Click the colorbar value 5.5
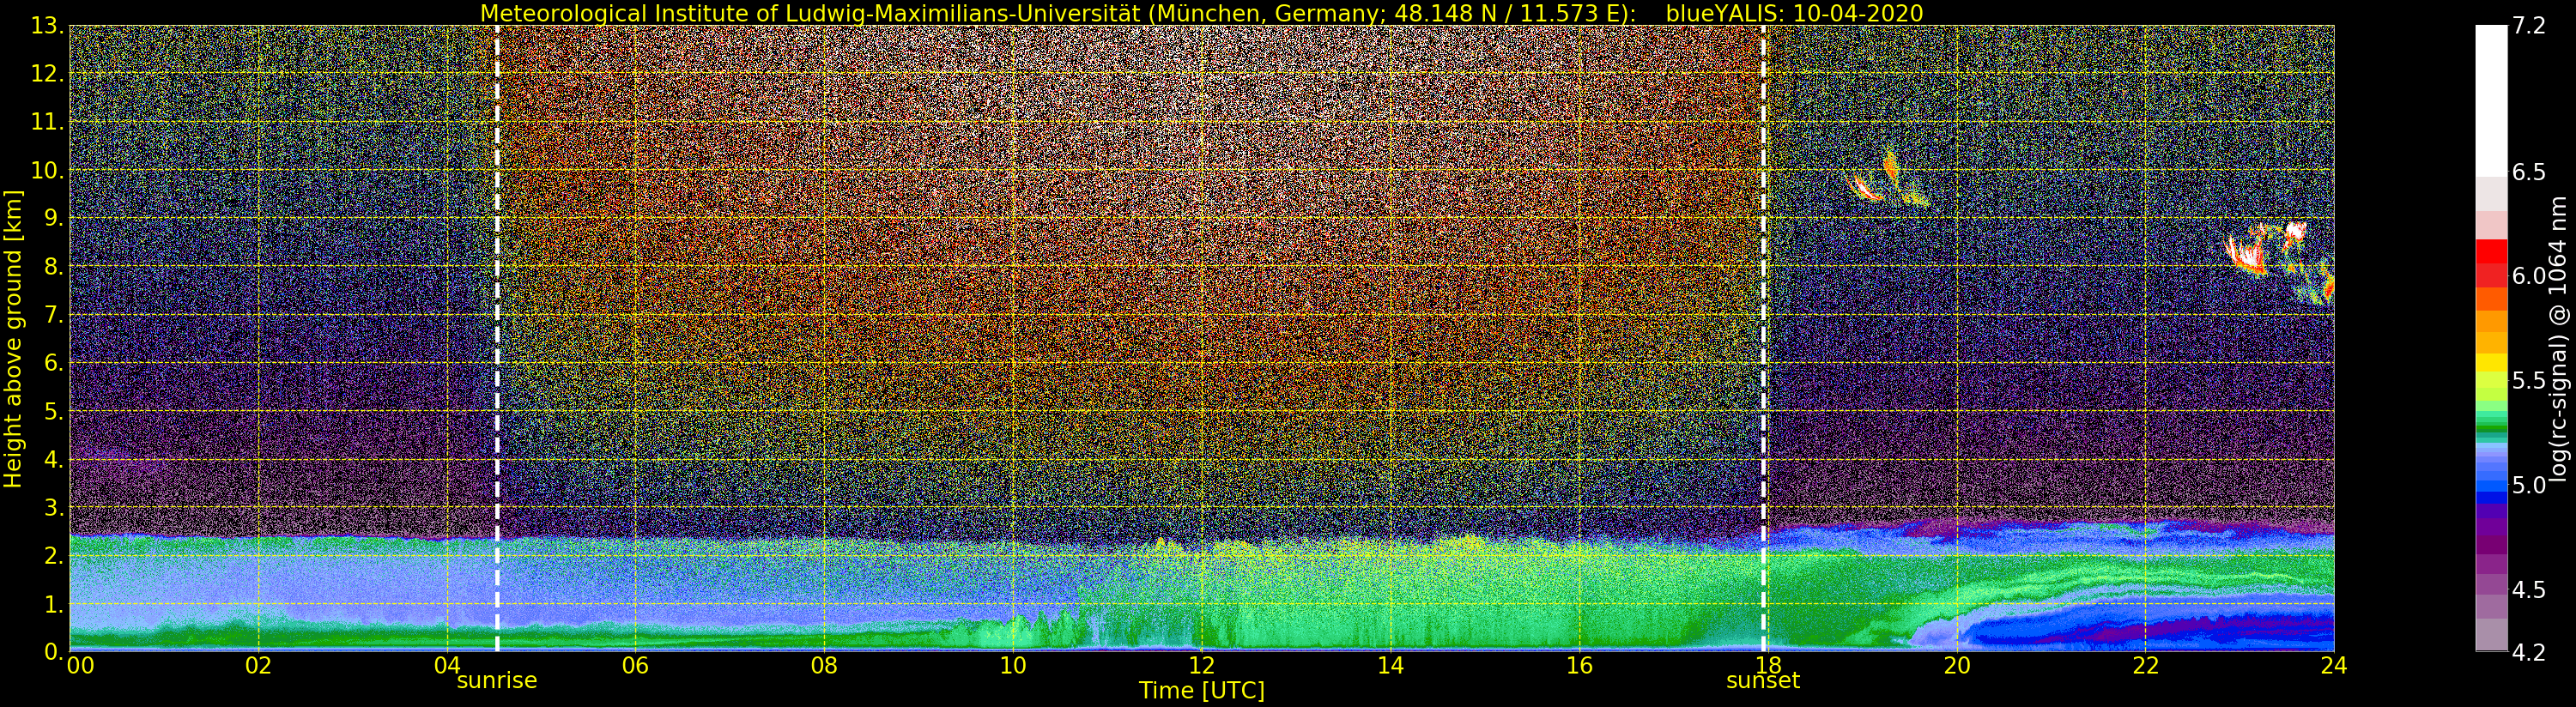 point(2529,381)
